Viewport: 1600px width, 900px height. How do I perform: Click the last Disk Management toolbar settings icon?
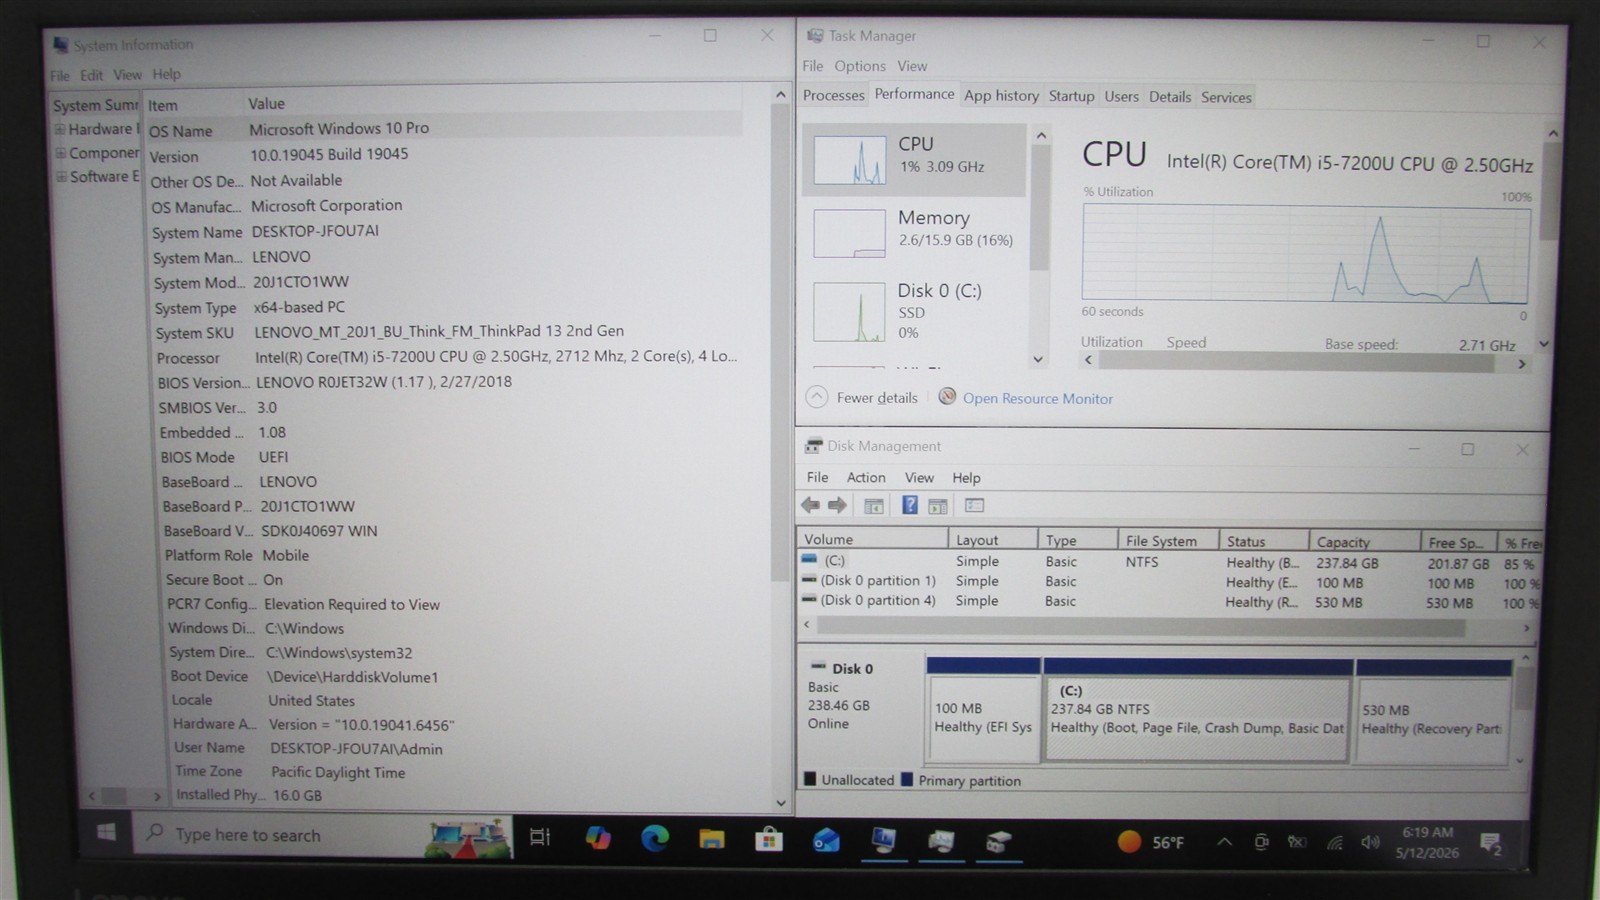975,506
